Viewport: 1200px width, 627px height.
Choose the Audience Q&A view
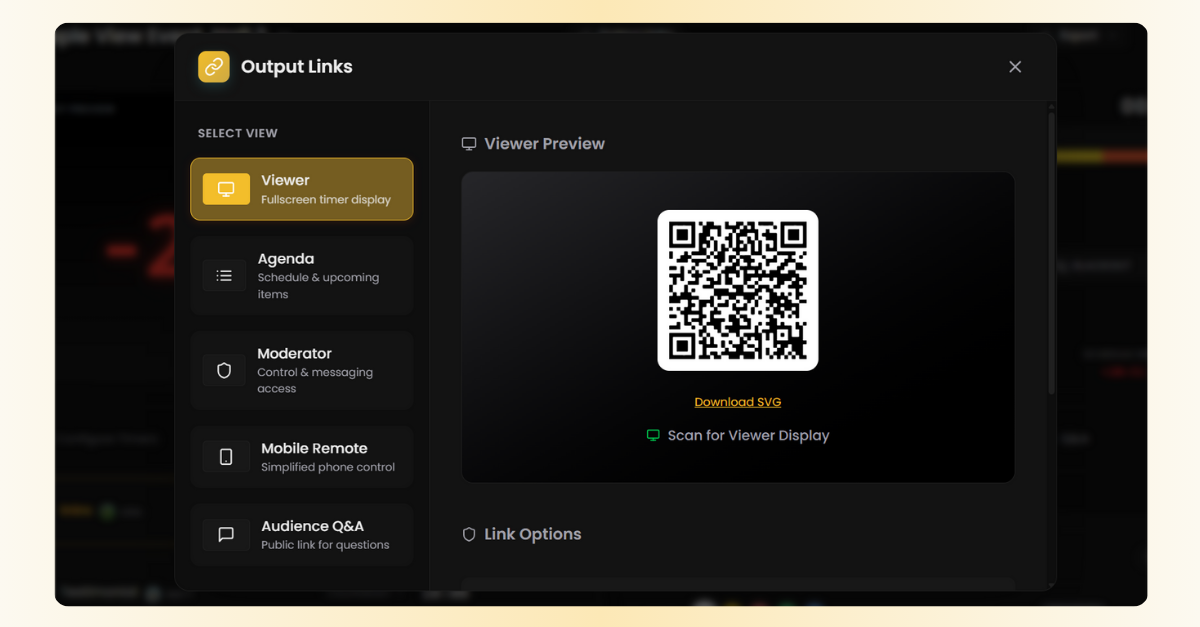(x=301, y=535)
